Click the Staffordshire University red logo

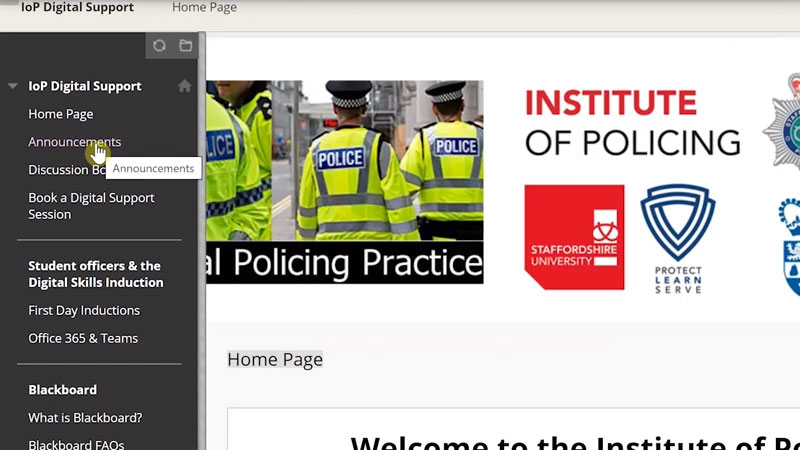pos(574,237)
